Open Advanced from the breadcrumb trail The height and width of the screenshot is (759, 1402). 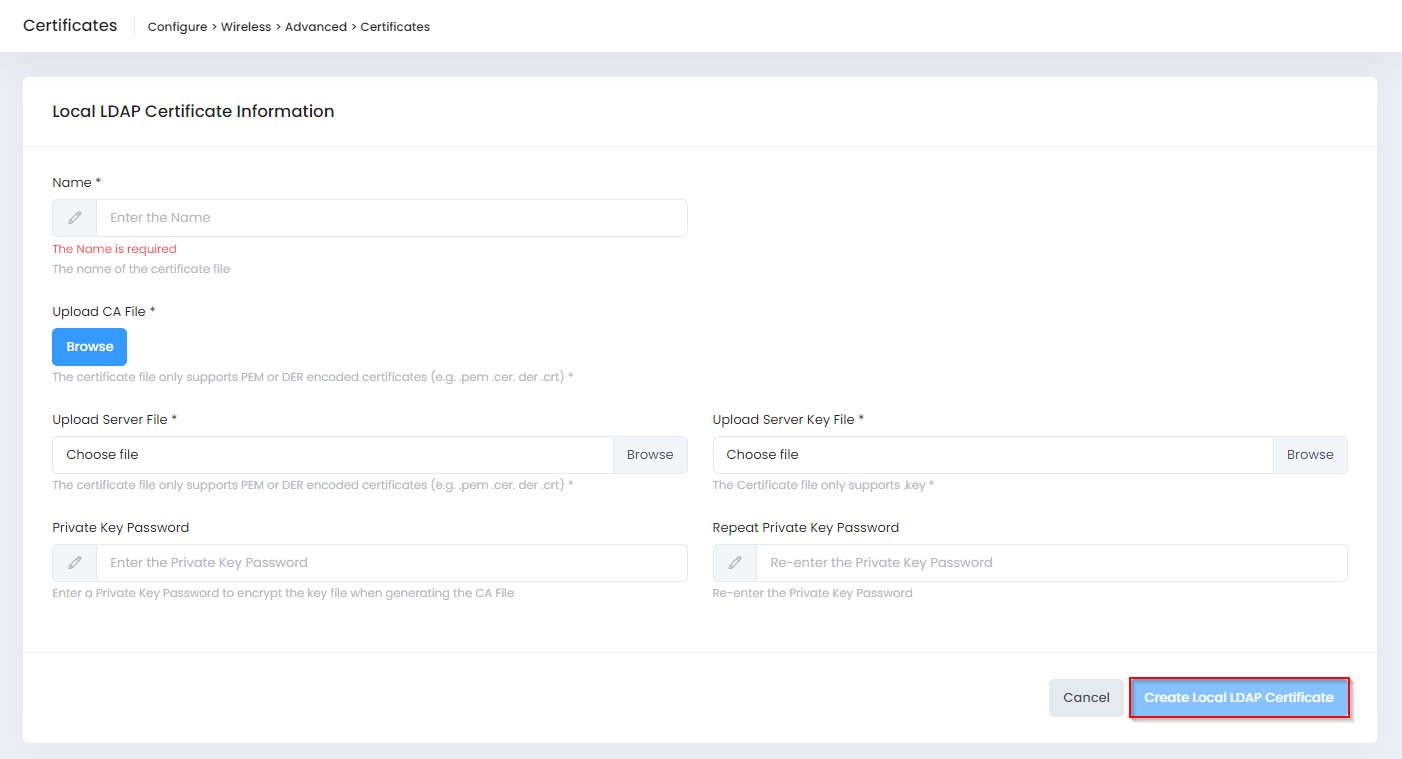coord(316,27)
